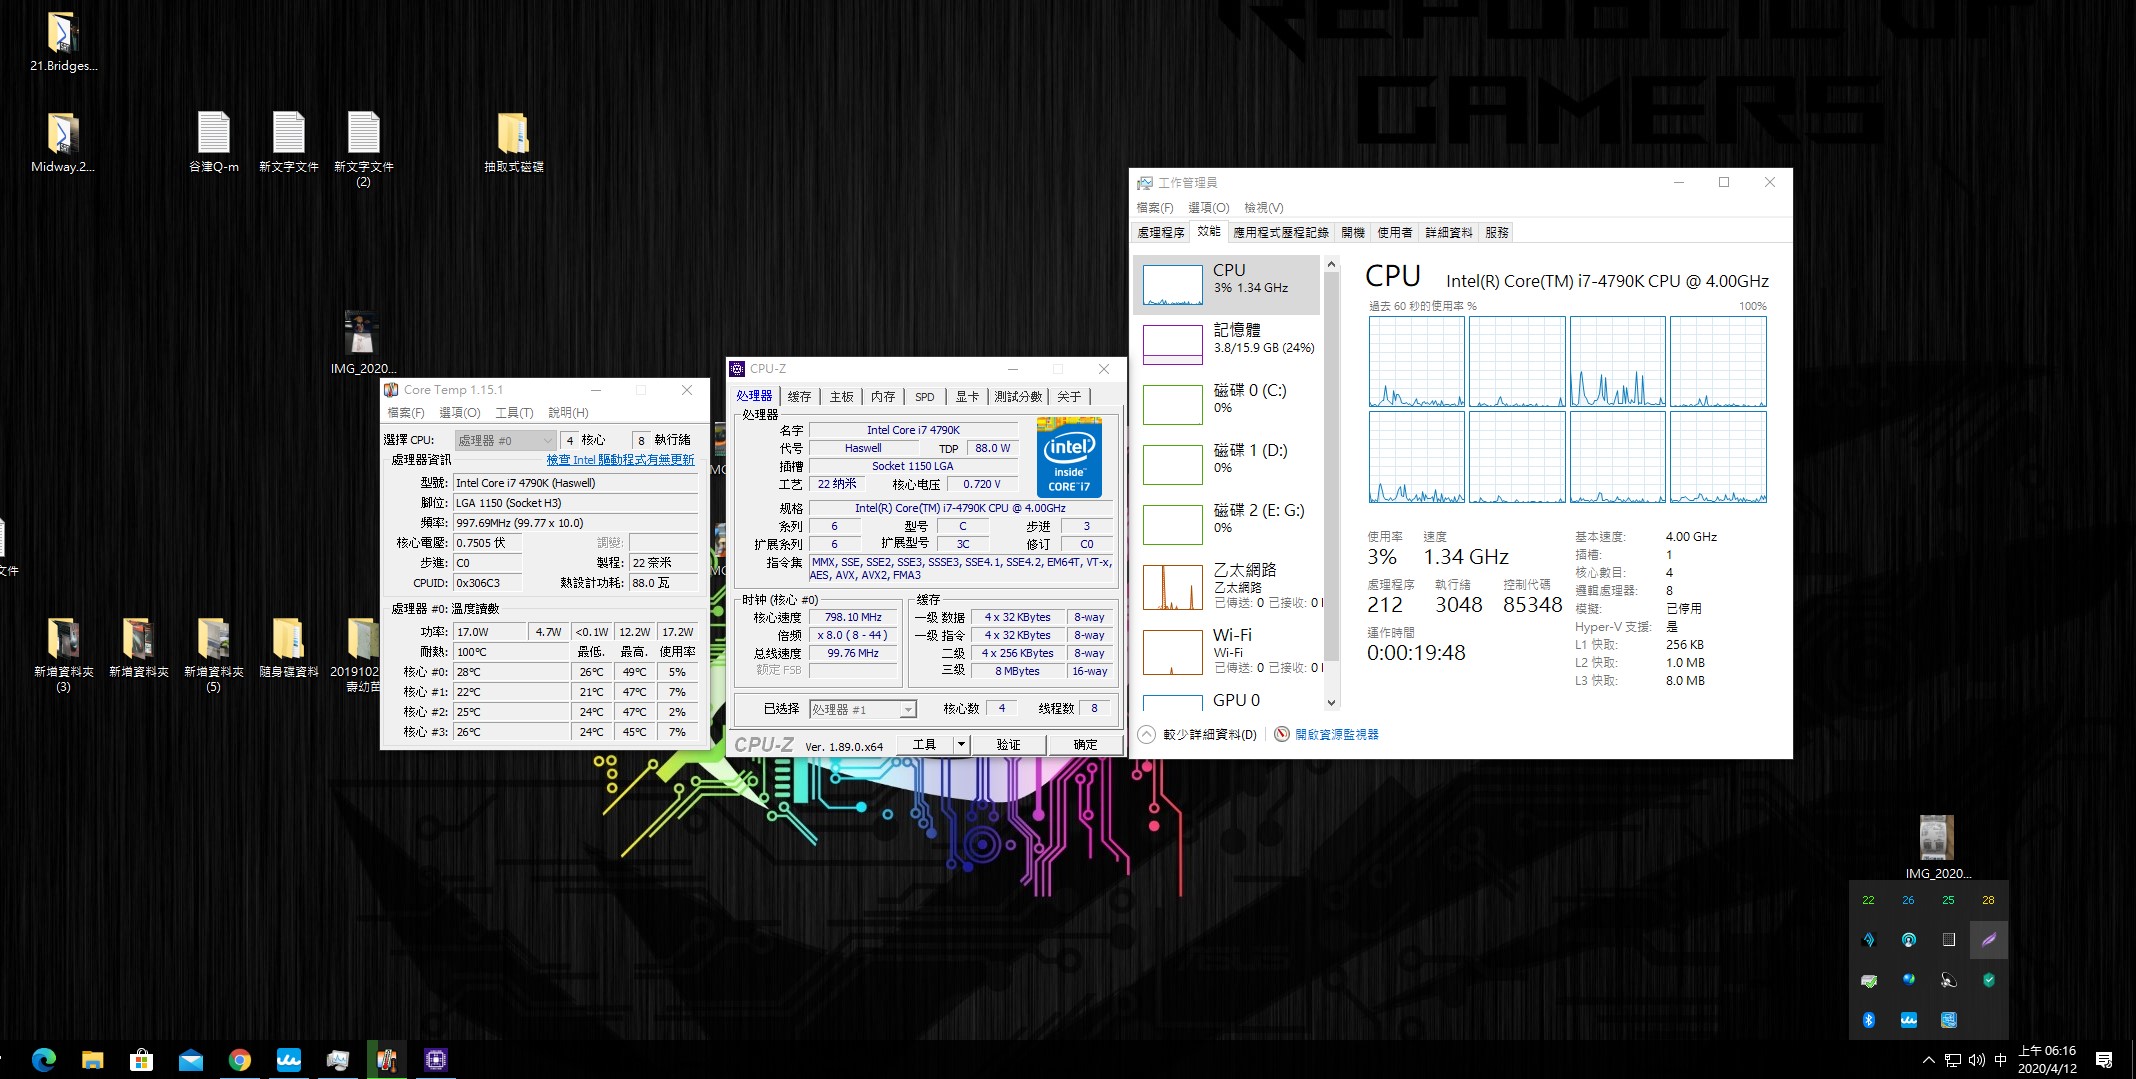
Task: Switch to the 内存 tab in CPU-Z
Action: click(x=883, y=397)
